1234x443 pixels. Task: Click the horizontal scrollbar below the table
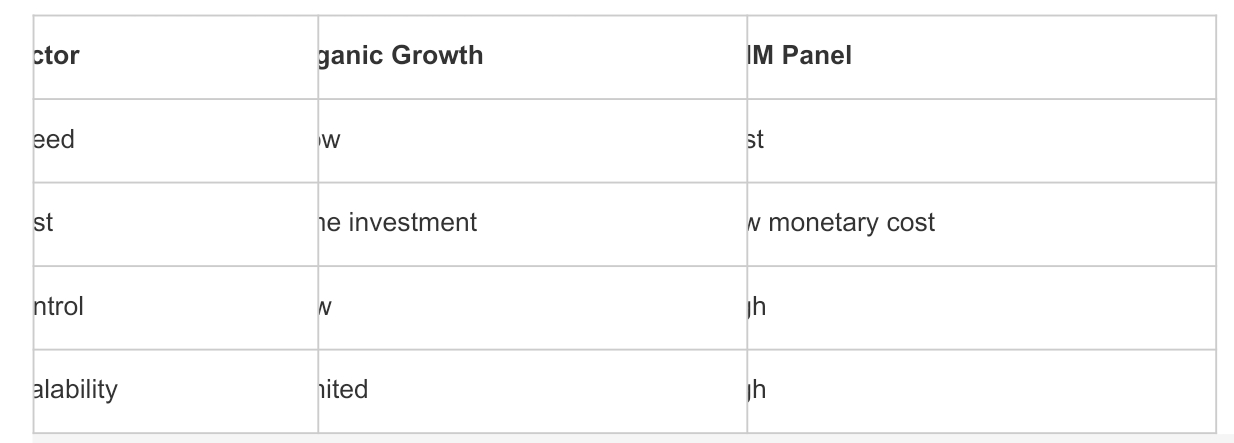(620, 438)
